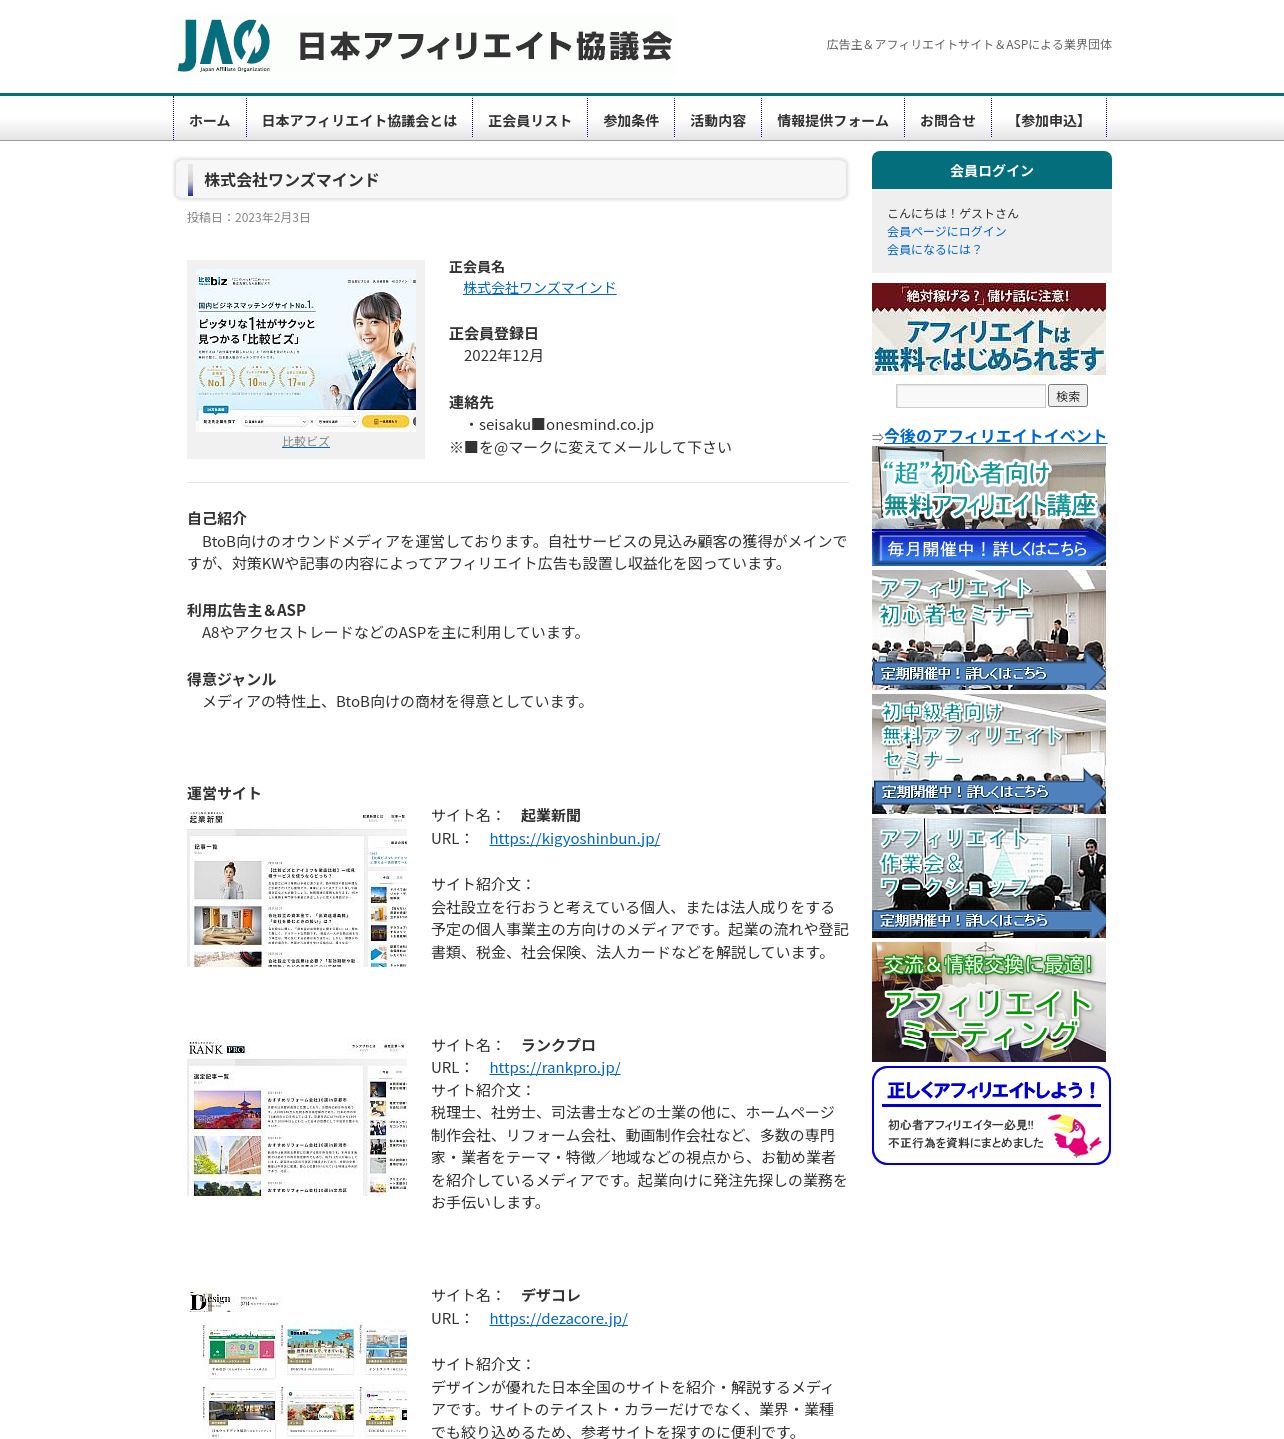
Task: Click the アフィリエイトは無料ではじめられます banner
Action: pyautogui.click(x=989, y=329)
